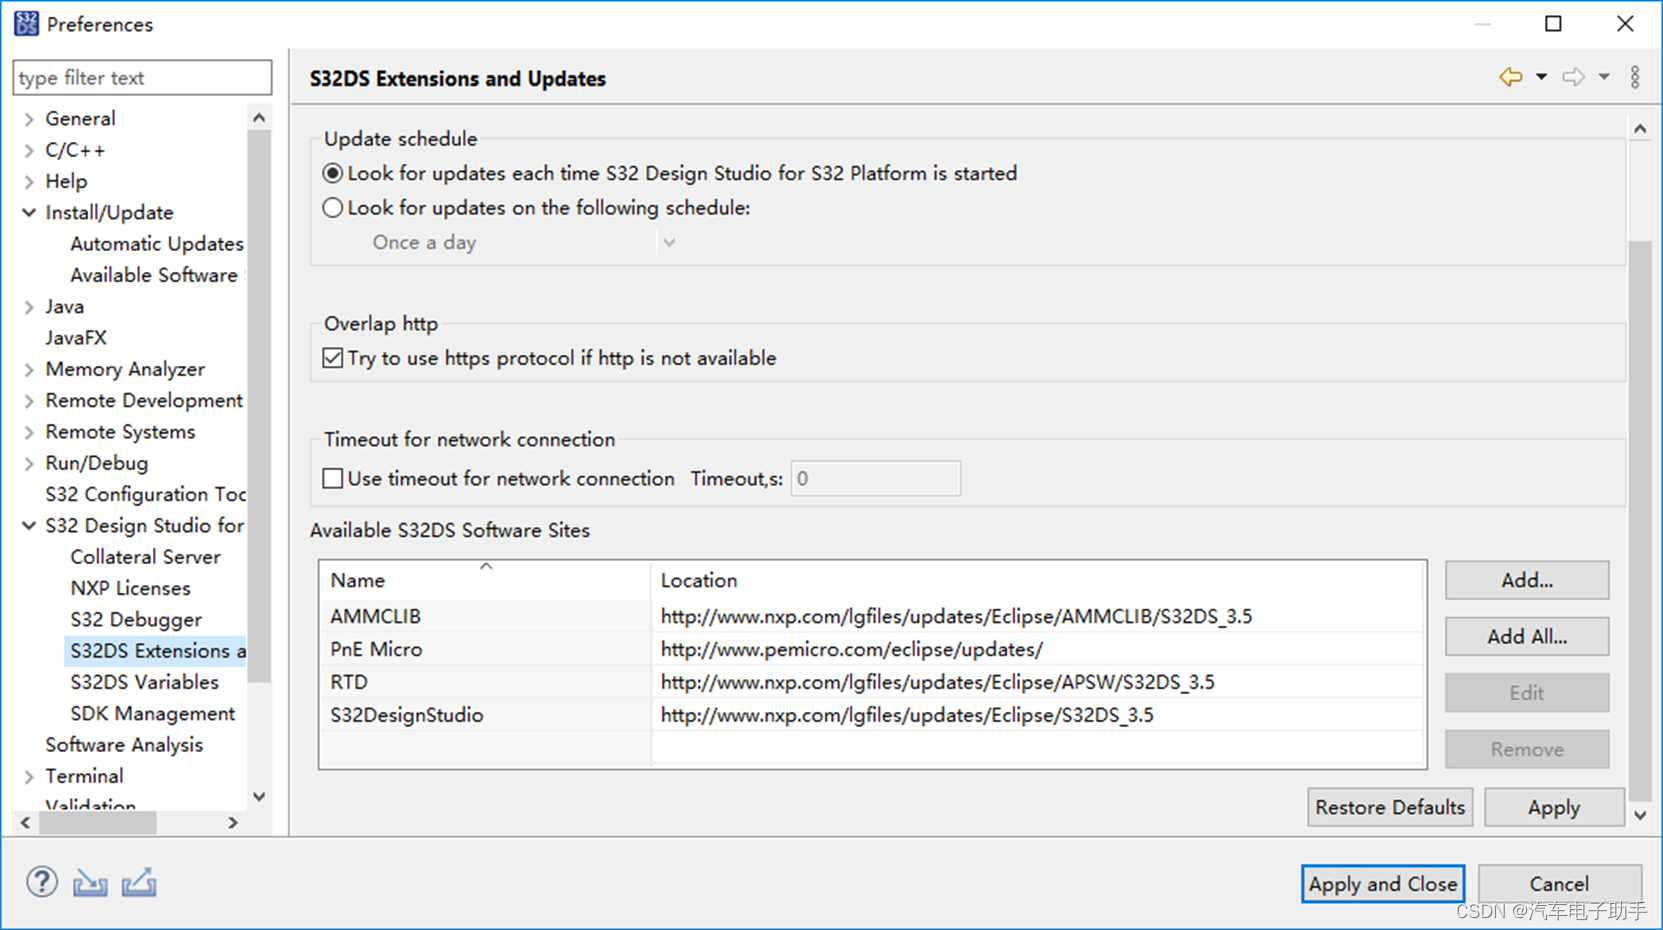Open S32 Configuration Tools preference page
Image resolution: width=1663 pixels, height=930 pixels.
(145, 495)
